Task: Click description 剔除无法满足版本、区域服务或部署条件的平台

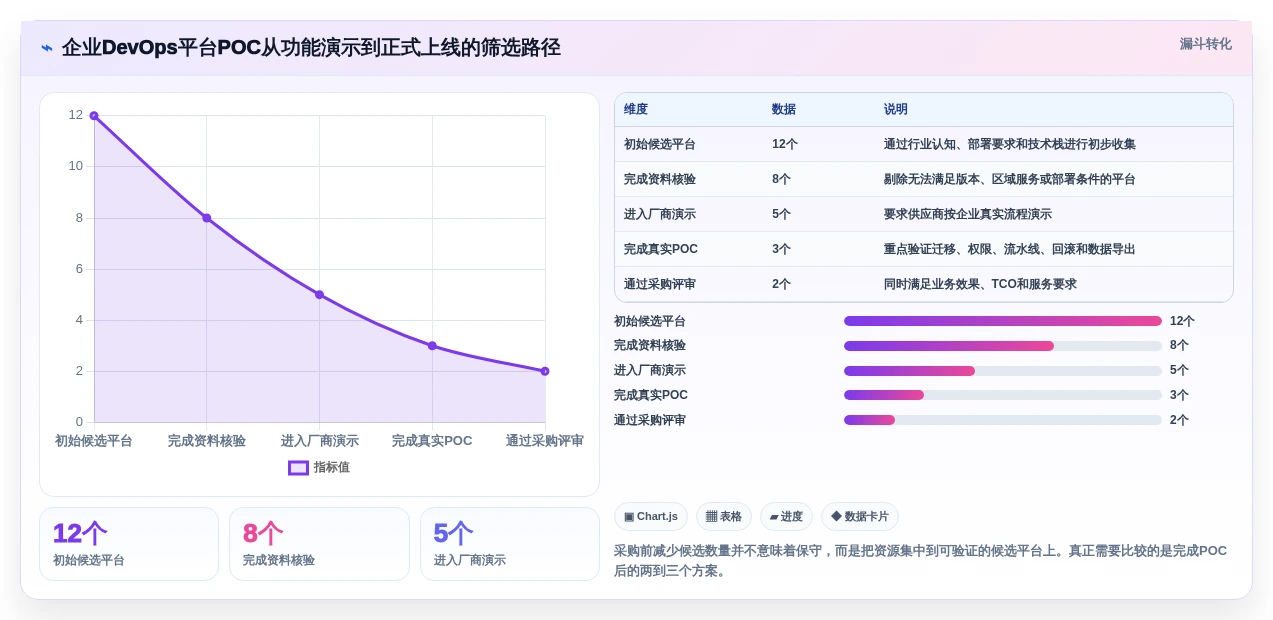Action: (1010, 179)
